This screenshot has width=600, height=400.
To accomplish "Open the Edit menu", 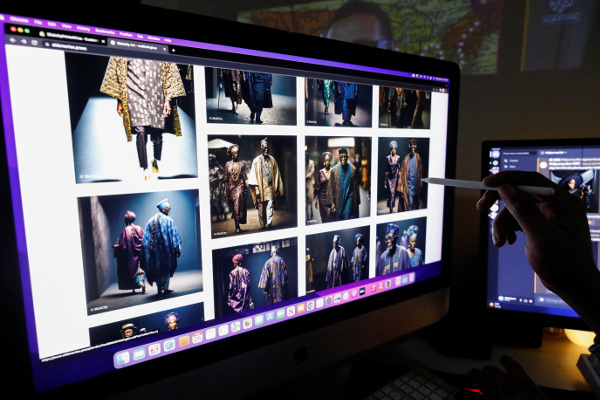I will point(52,23).
